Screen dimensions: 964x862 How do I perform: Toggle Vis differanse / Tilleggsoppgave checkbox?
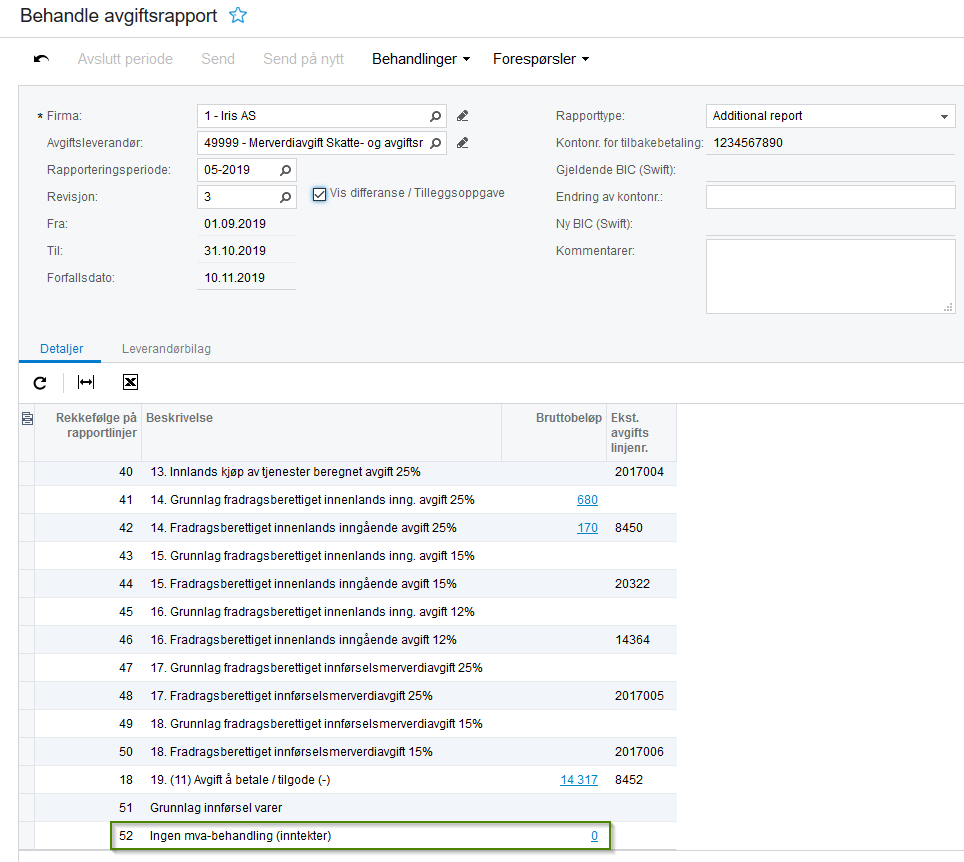(x=319, y=194)
